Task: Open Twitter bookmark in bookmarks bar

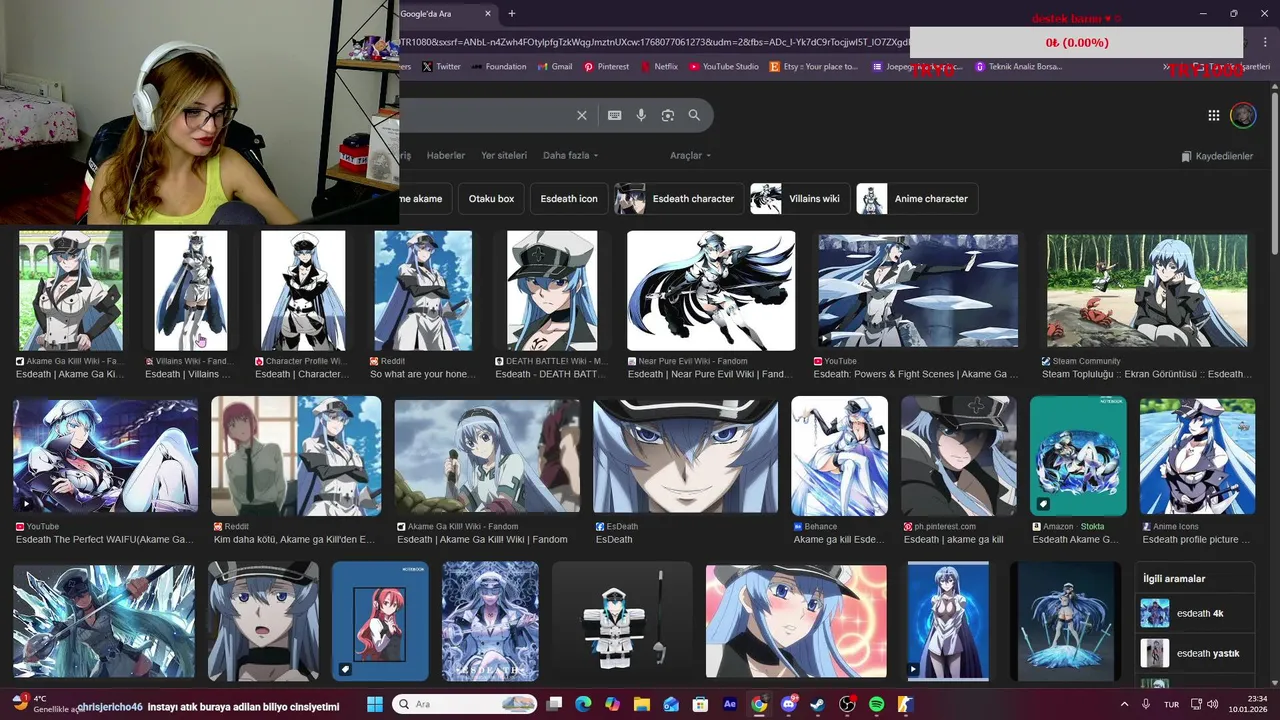Action: click(441, 67)
